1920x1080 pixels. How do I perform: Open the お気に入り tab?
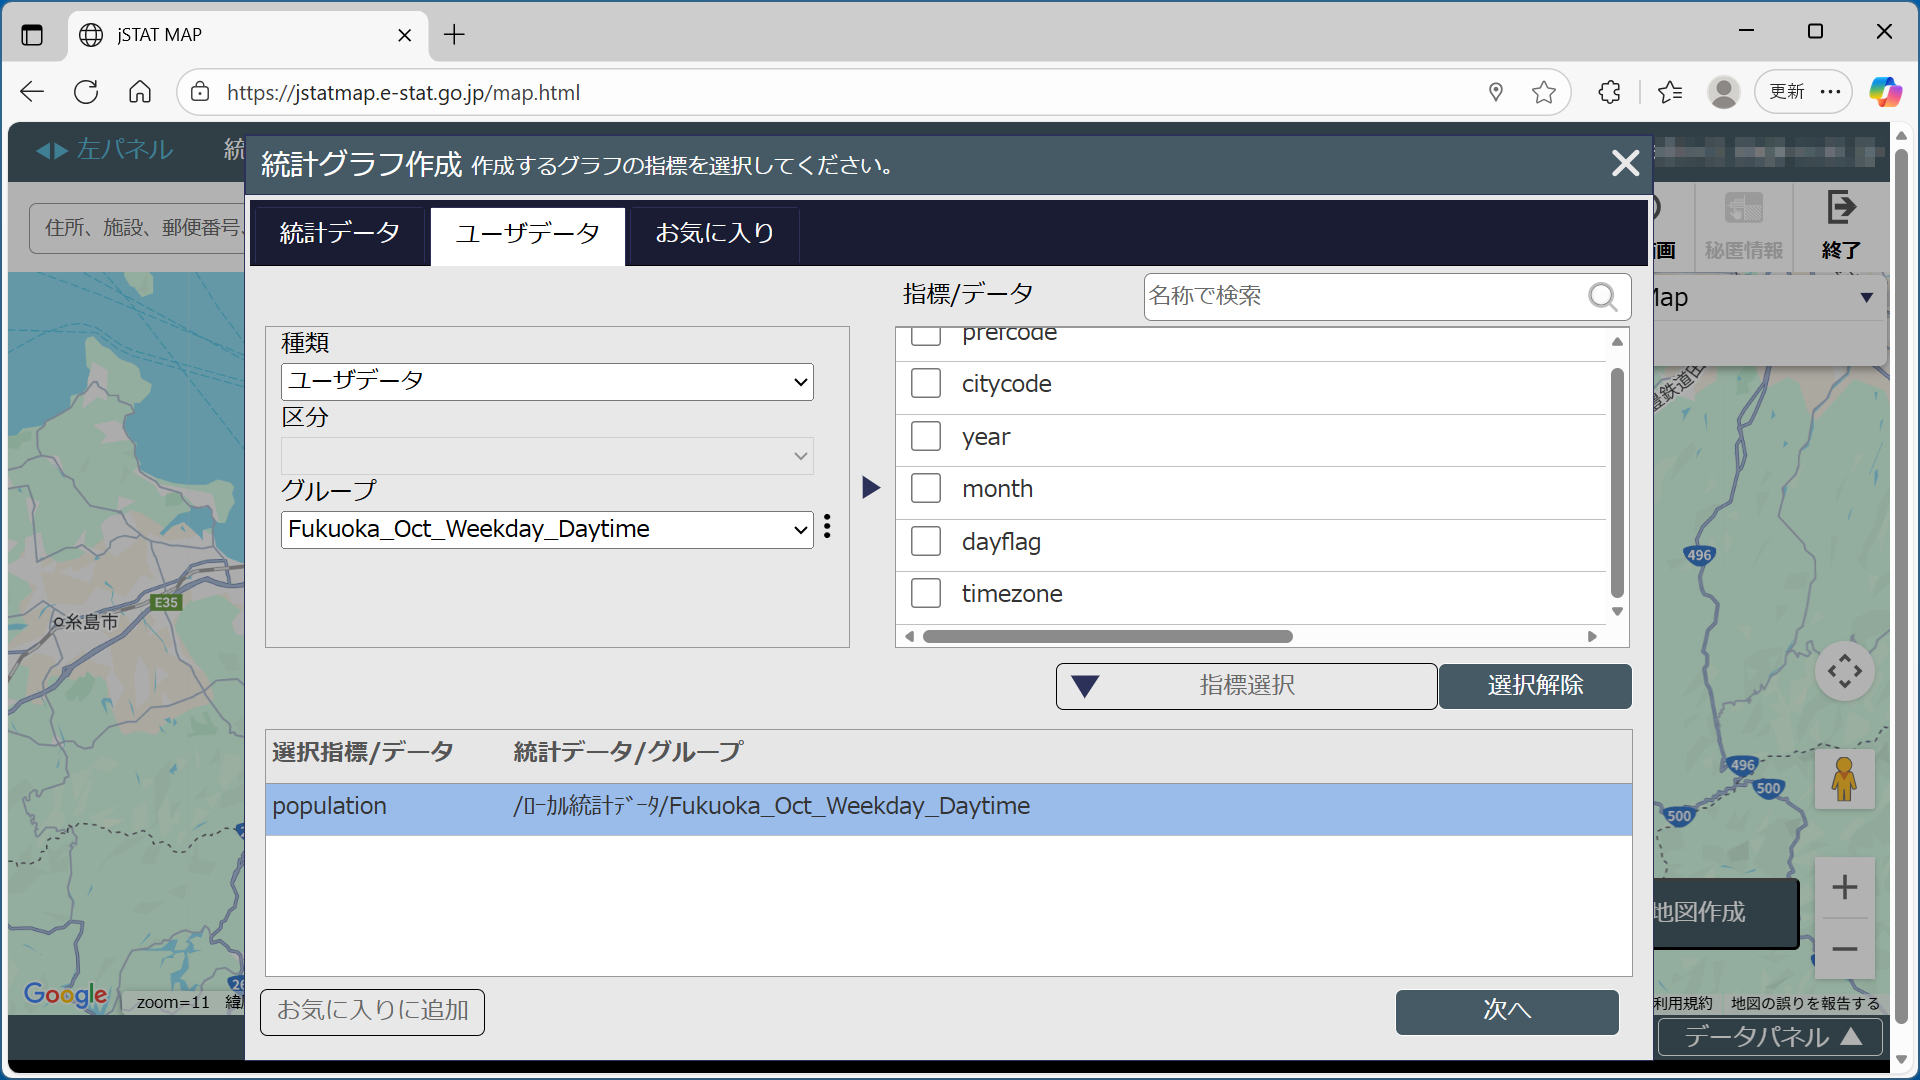(x=714, y=234)
